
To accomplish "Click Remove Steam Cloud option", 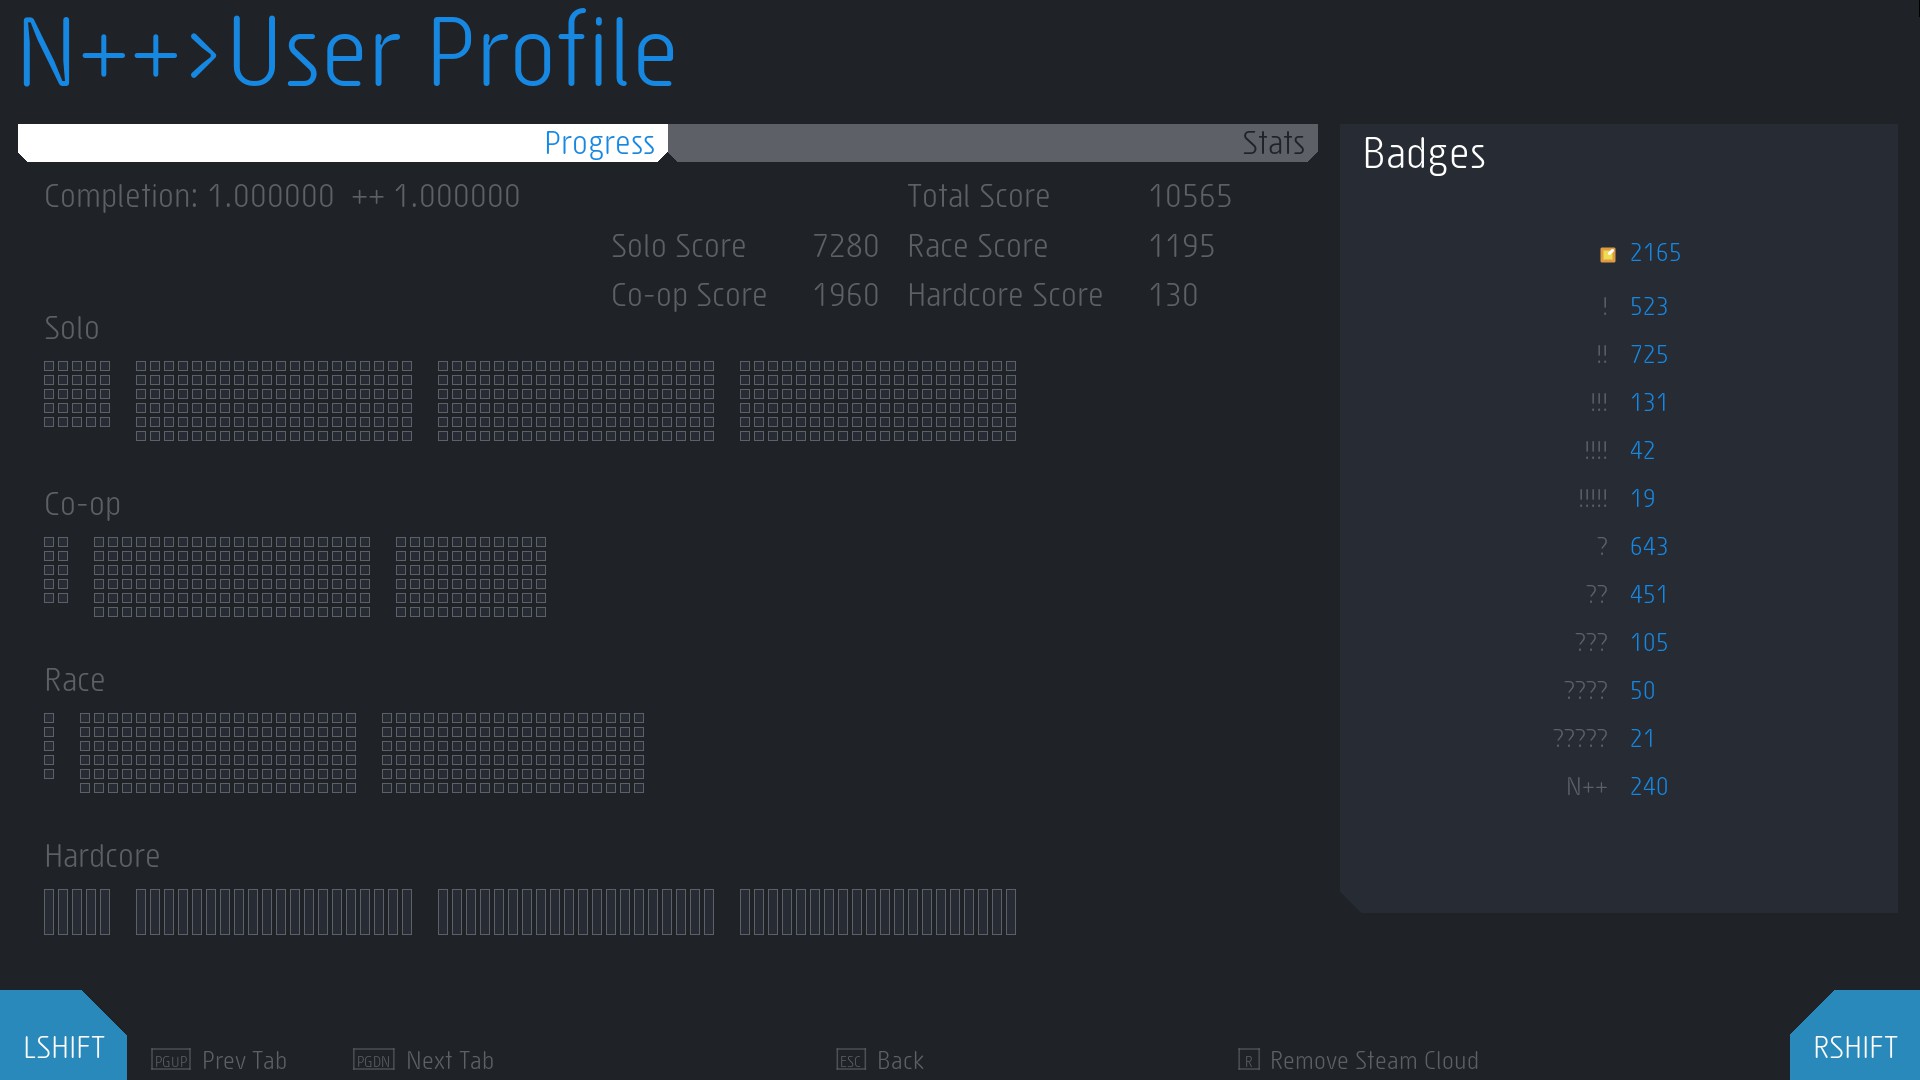I will [1373, 1060].
